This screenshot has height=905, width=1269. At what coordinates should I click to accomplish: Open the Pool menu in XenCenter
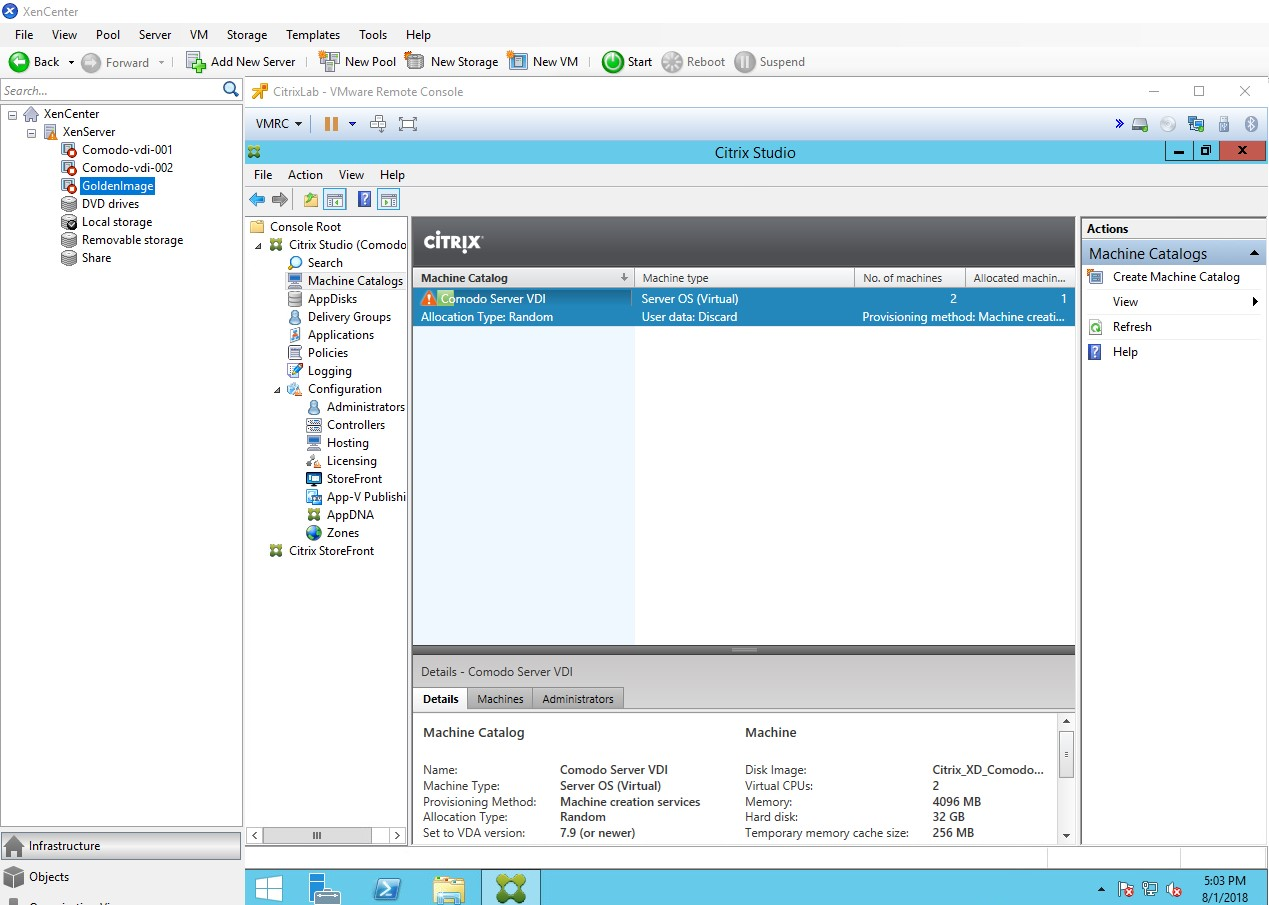tap(108, 35)
